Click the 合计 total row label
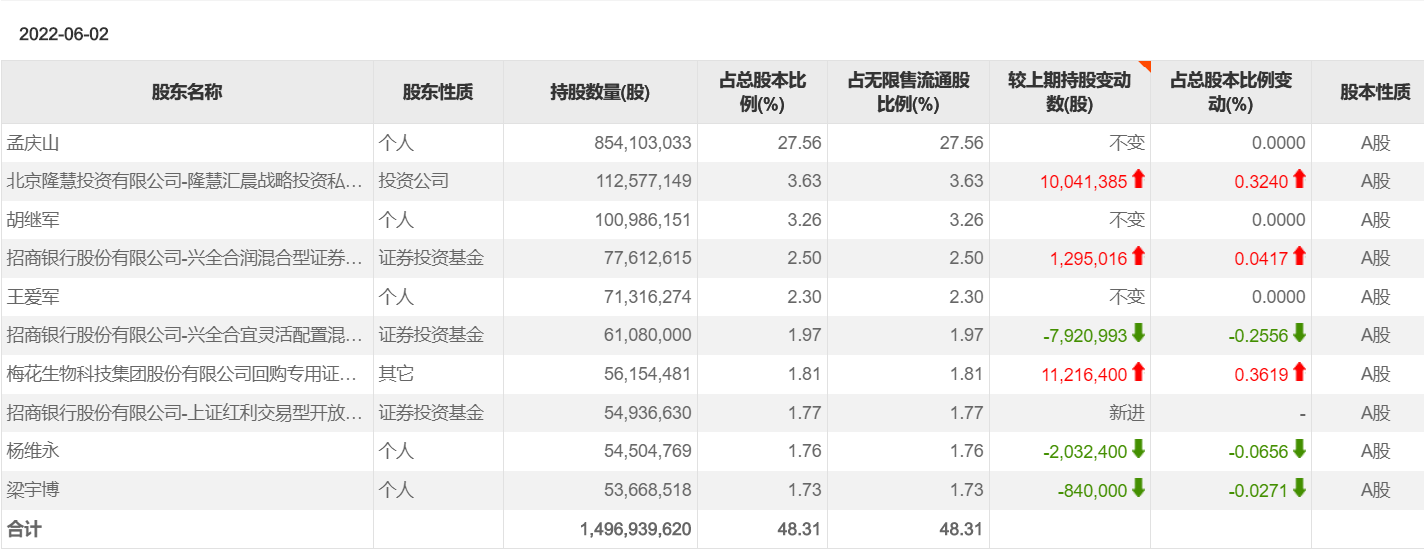This screenshot has height=557, width=1424. coord(25,529)
